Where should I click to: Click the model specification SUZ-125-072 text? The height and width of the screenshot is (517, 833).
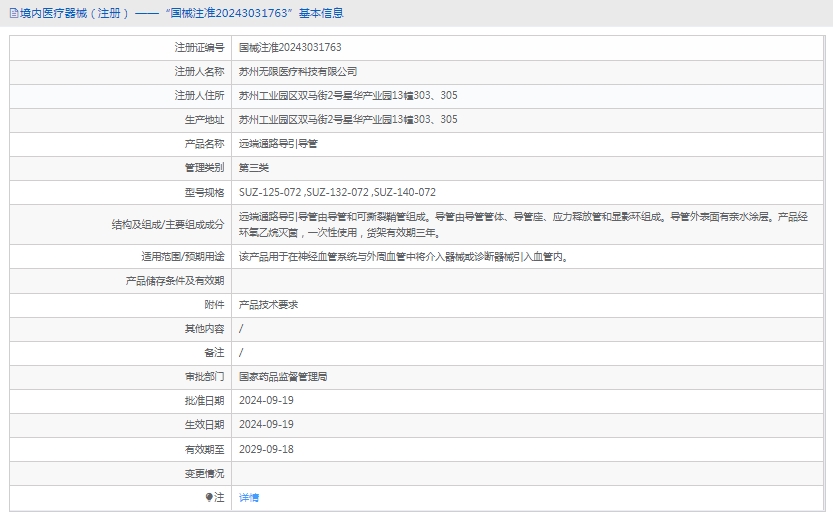click(x=270, y=192)
